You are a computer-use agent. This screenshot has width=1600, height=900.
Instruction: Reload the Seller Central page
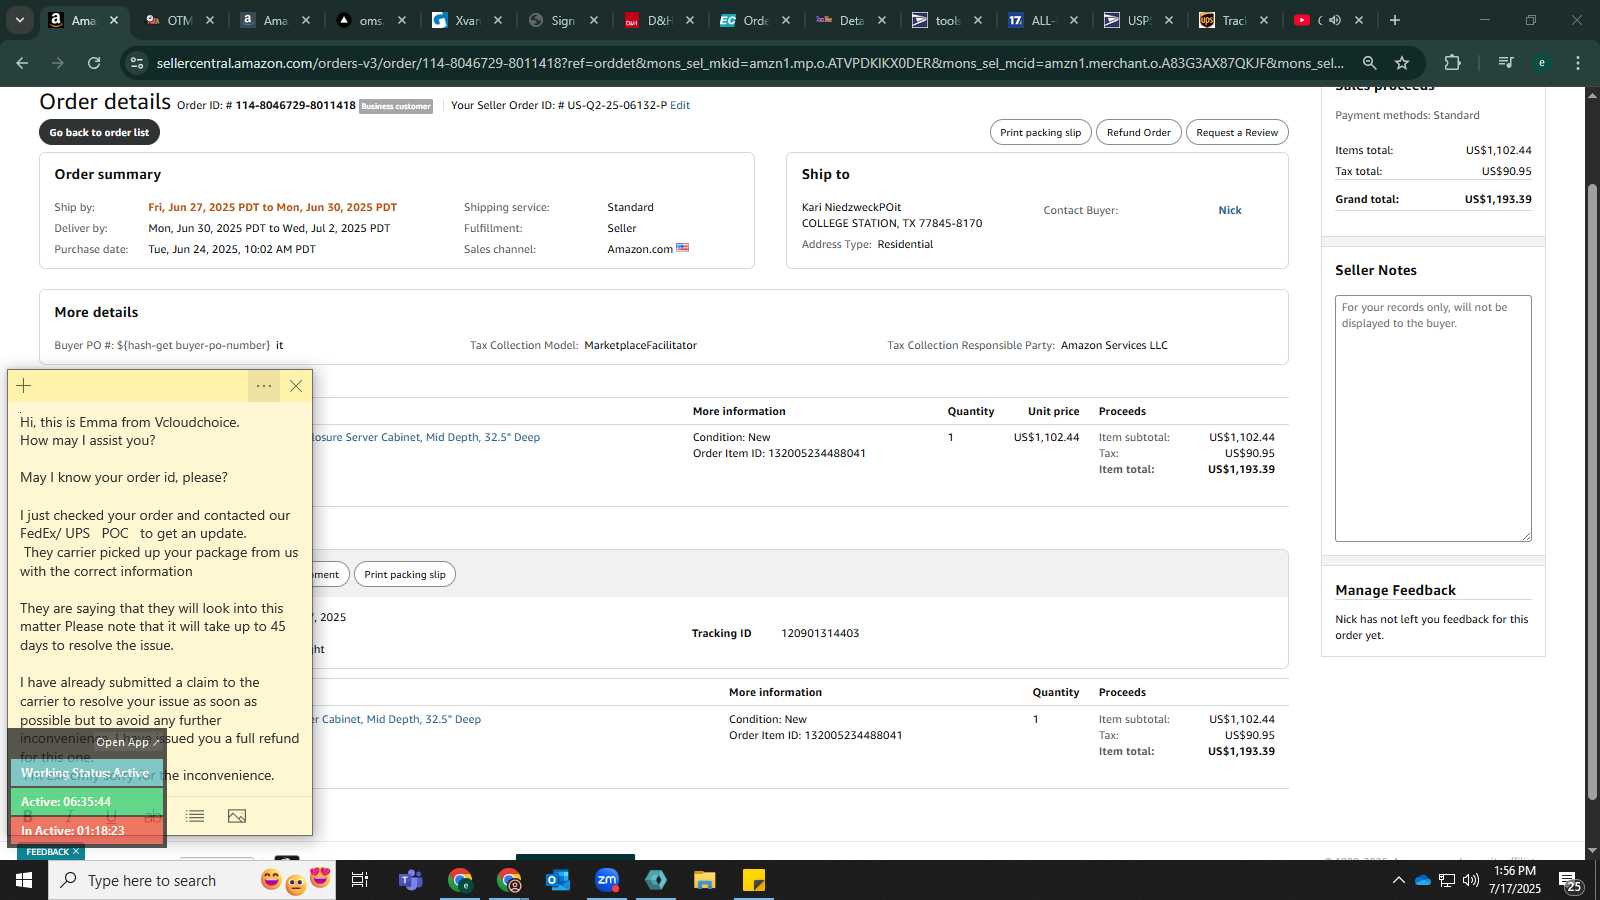(94, 63)
